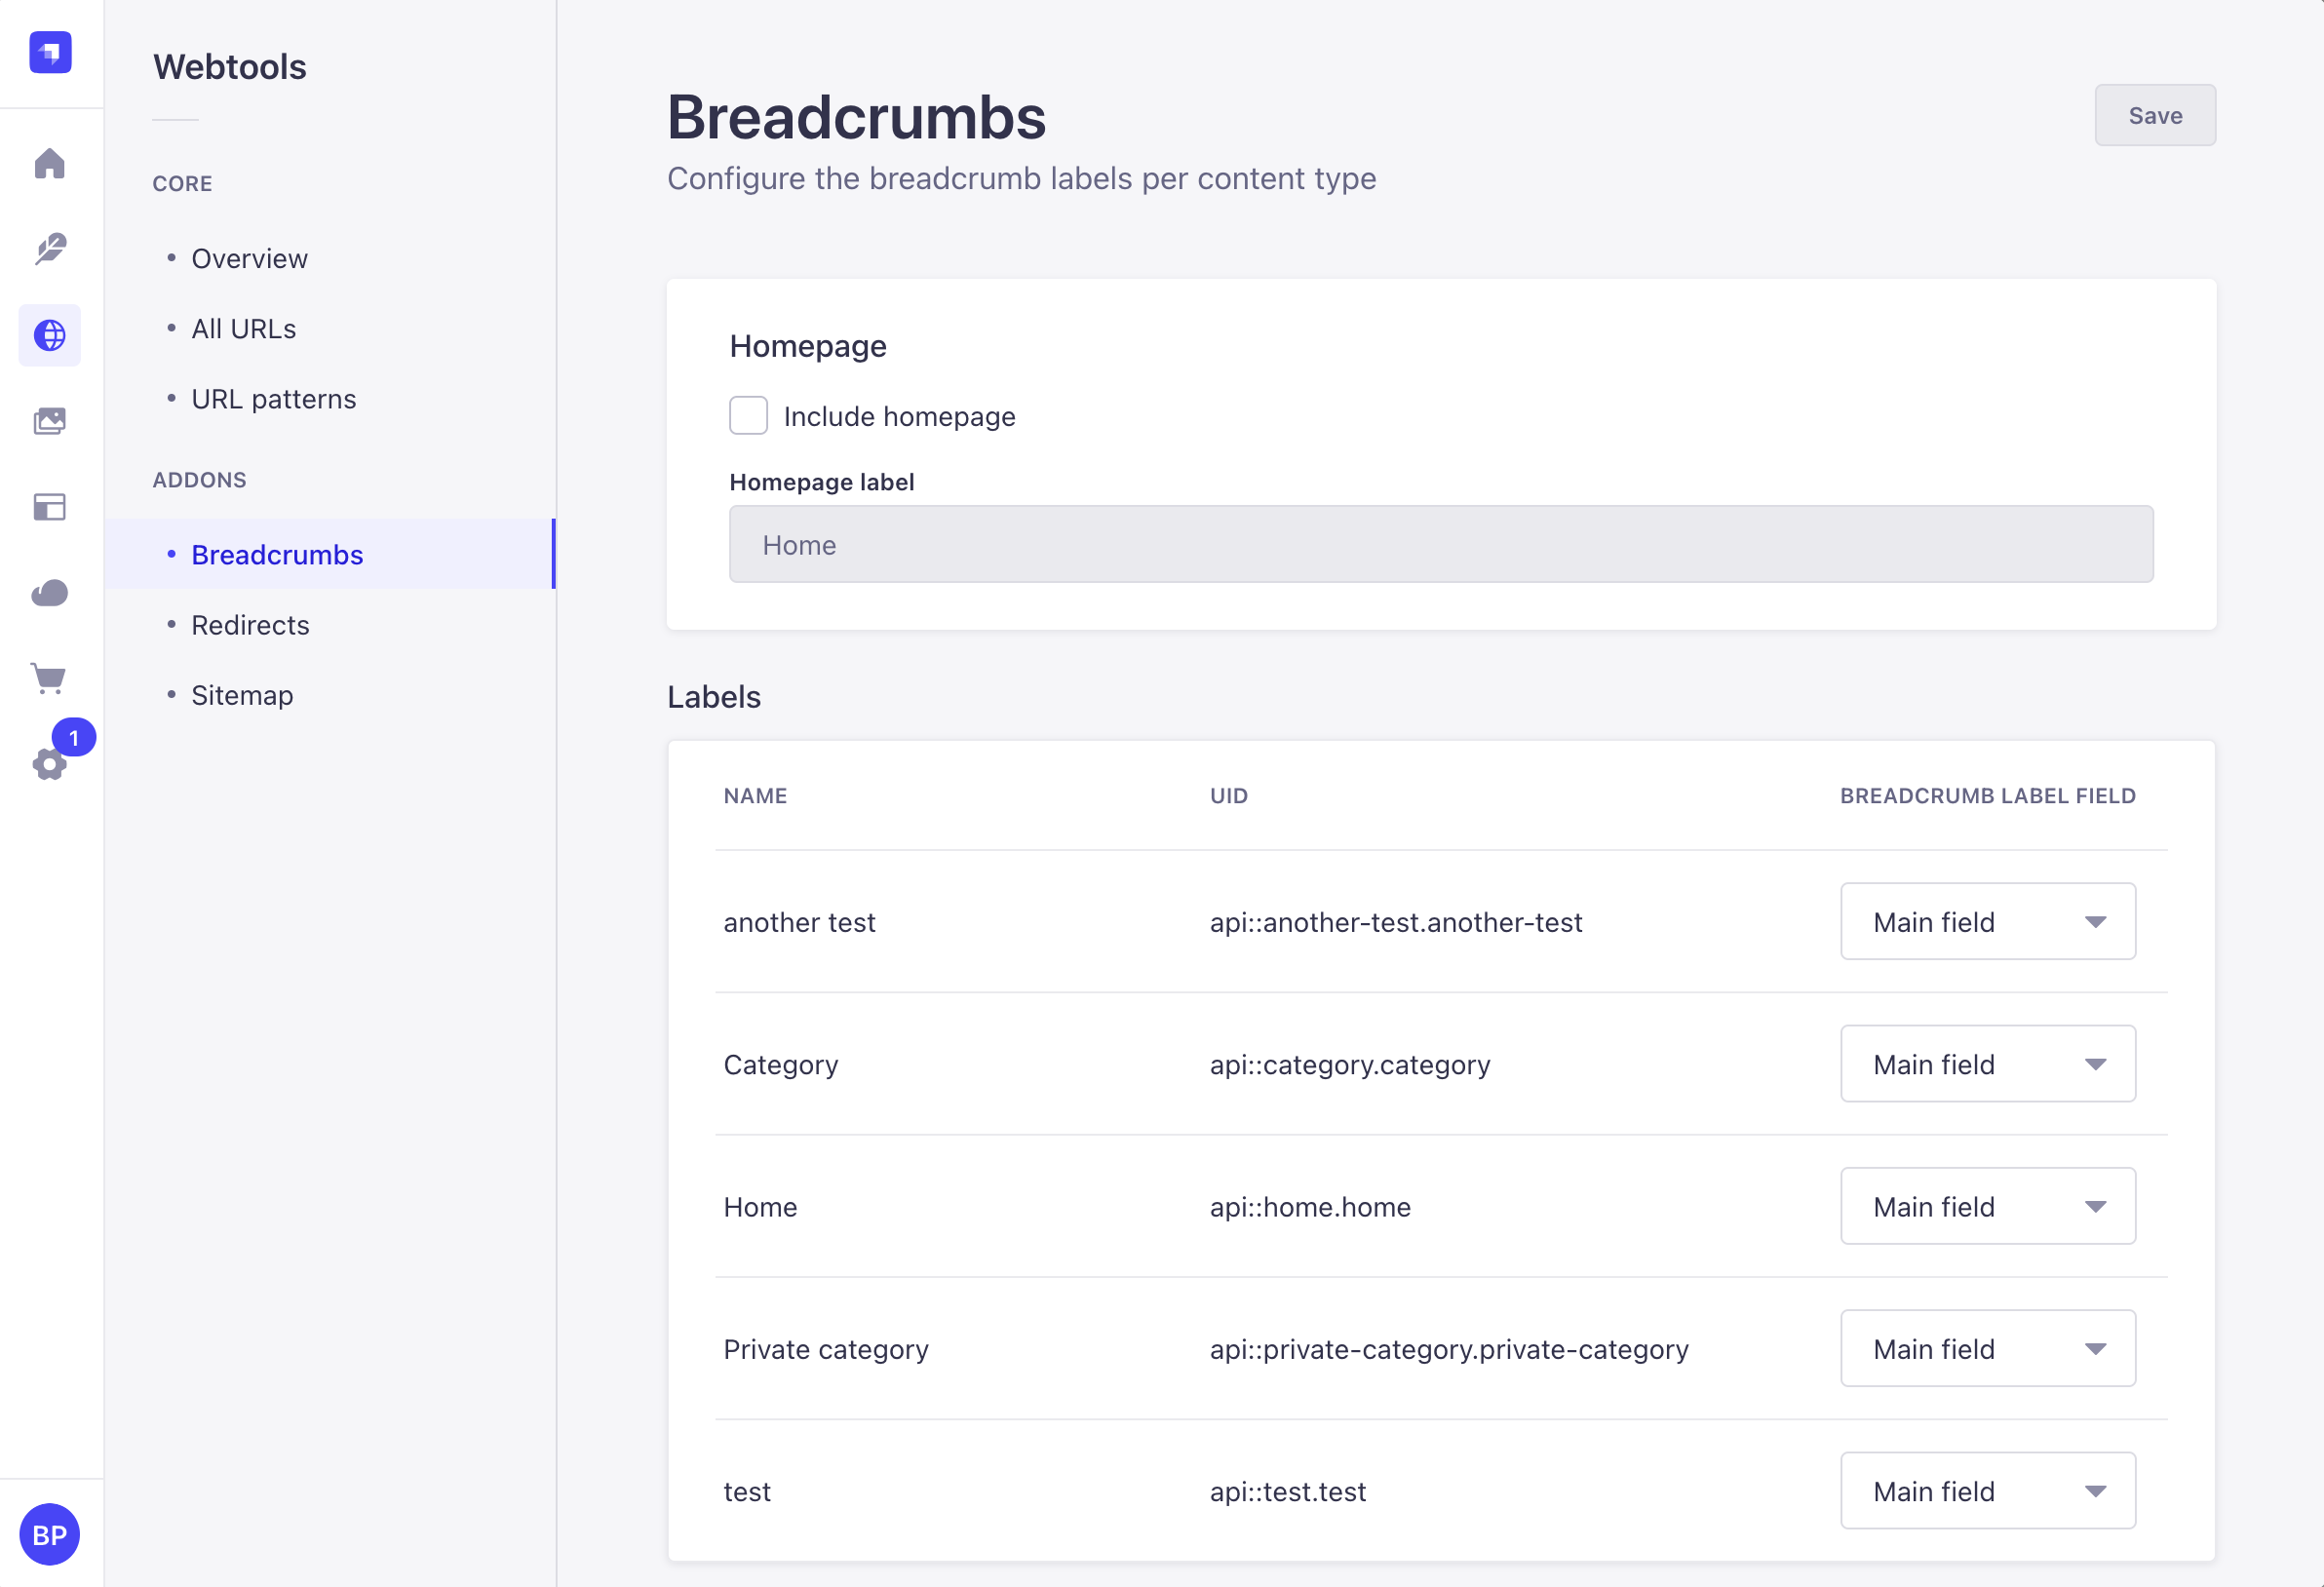This screenshot has width=2324, height=1587.
Task: Enable the Include homepage checkbox
Action: [x=748, y=416]
